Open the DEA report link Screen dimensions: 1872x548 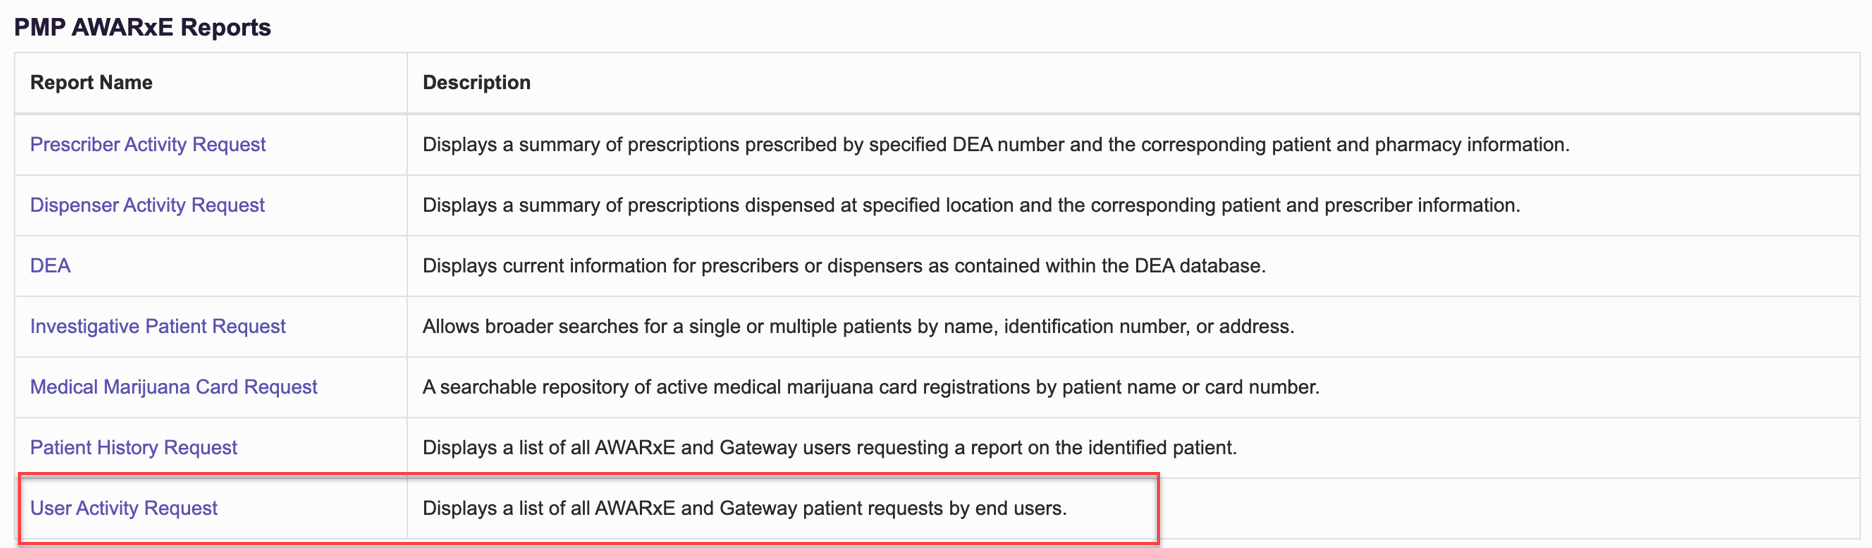point(50,265)
